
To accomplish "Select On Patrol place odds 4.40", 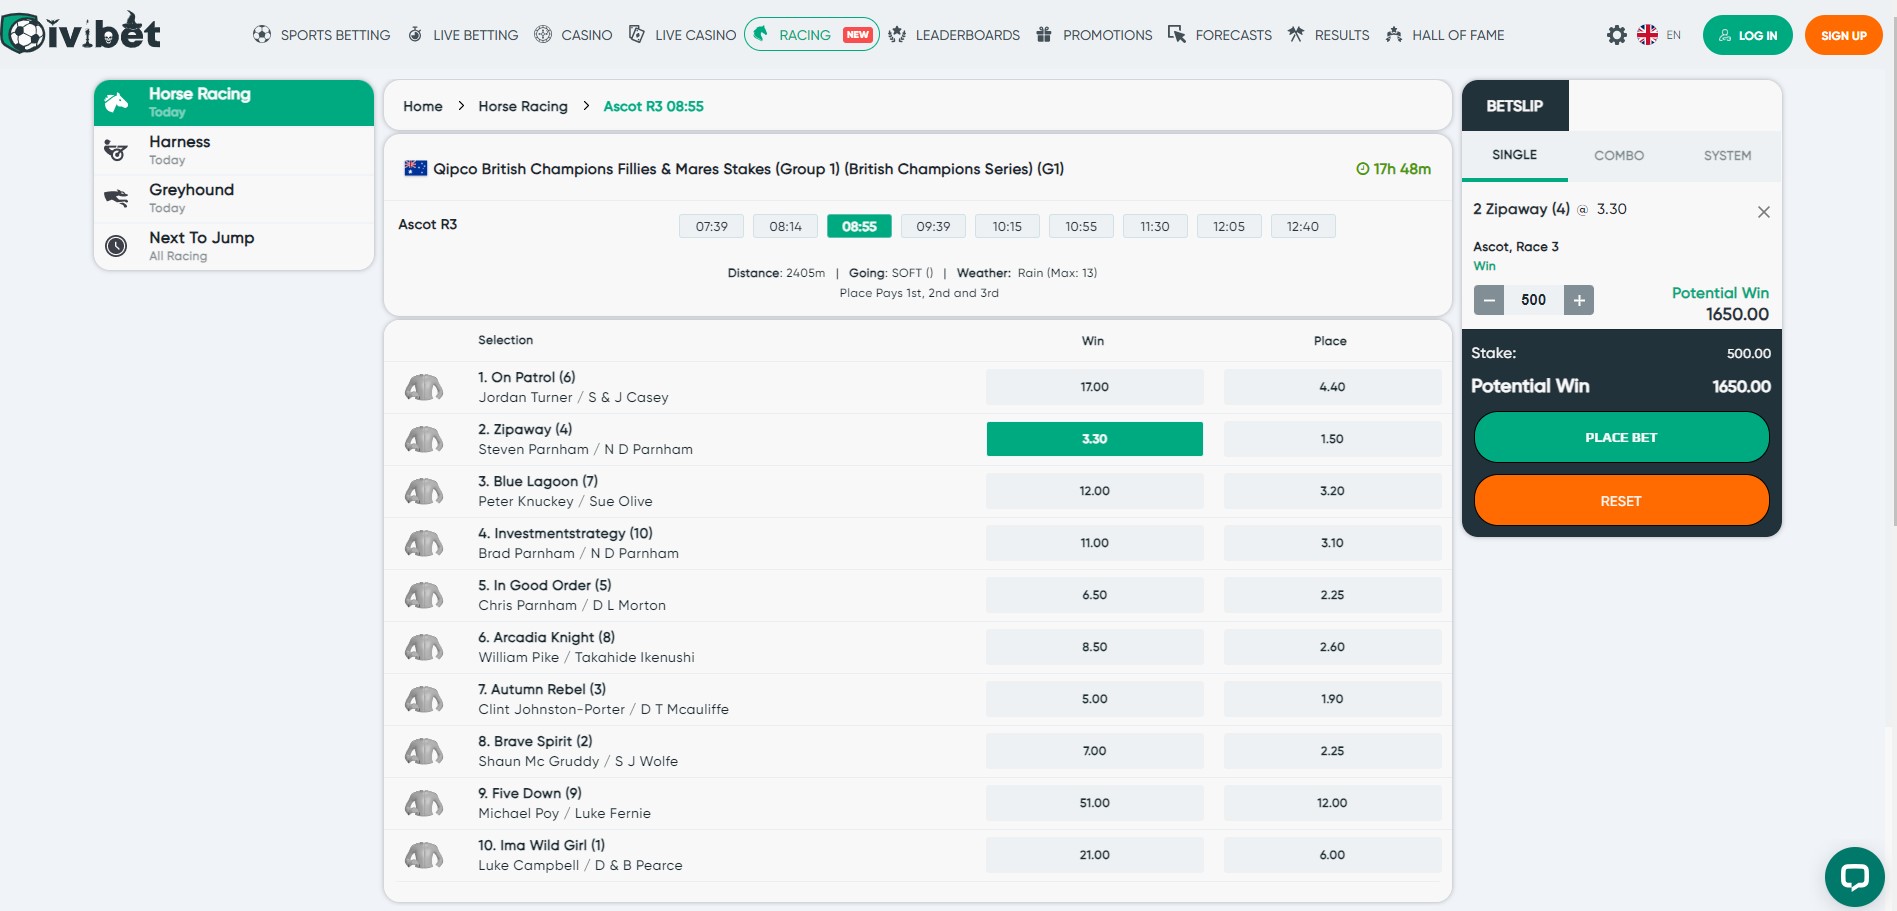I will (x=1332, y=387).
